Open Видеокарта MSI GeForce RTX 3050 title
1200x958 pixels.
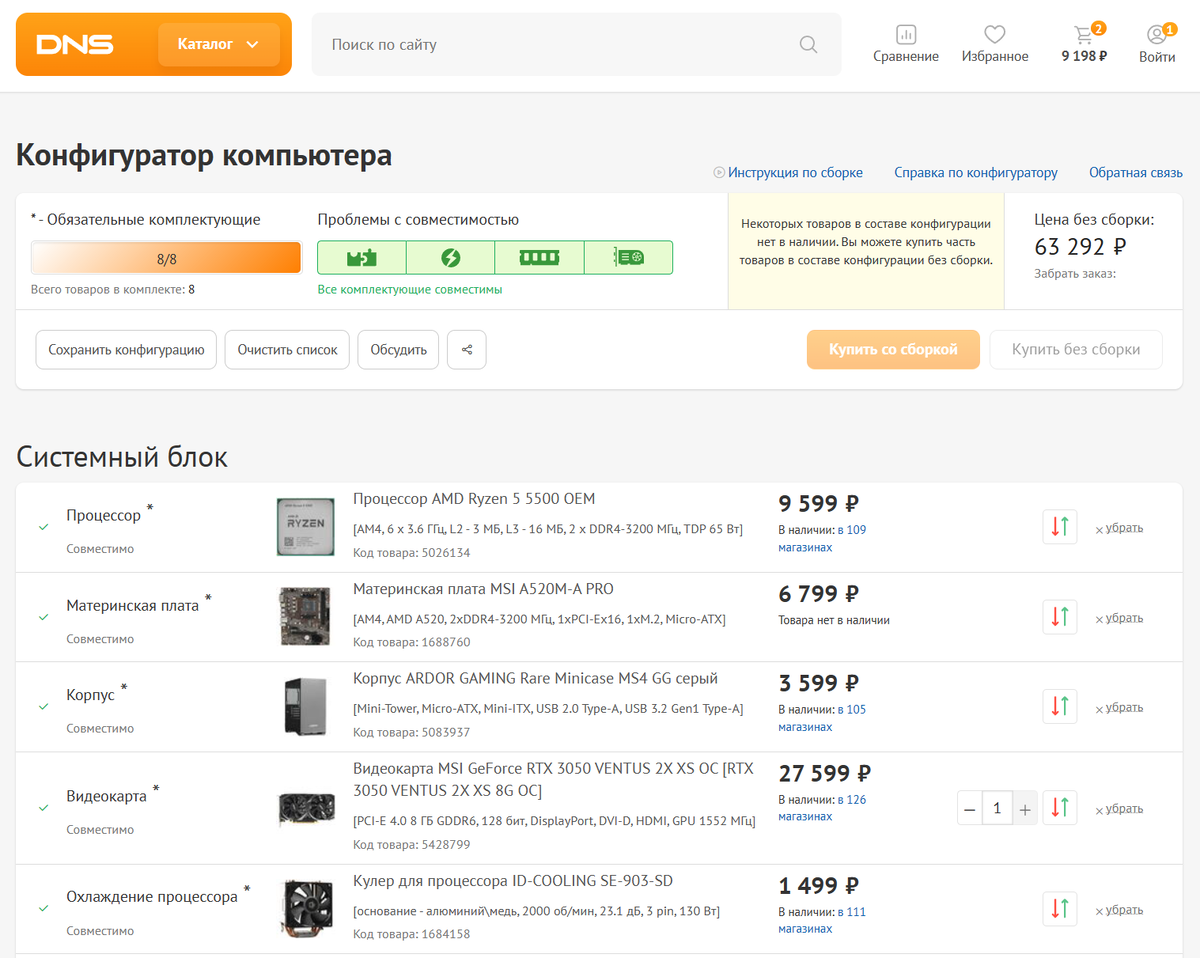point(553,780)
